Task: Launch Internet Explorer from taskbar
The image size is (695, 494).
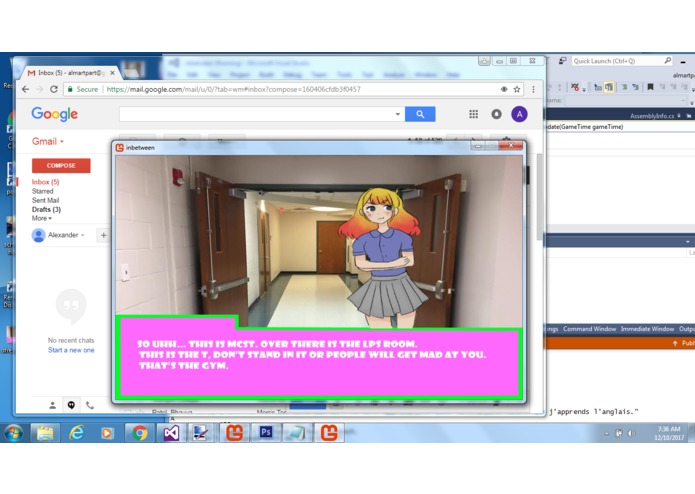Action: tap(76, 433)
